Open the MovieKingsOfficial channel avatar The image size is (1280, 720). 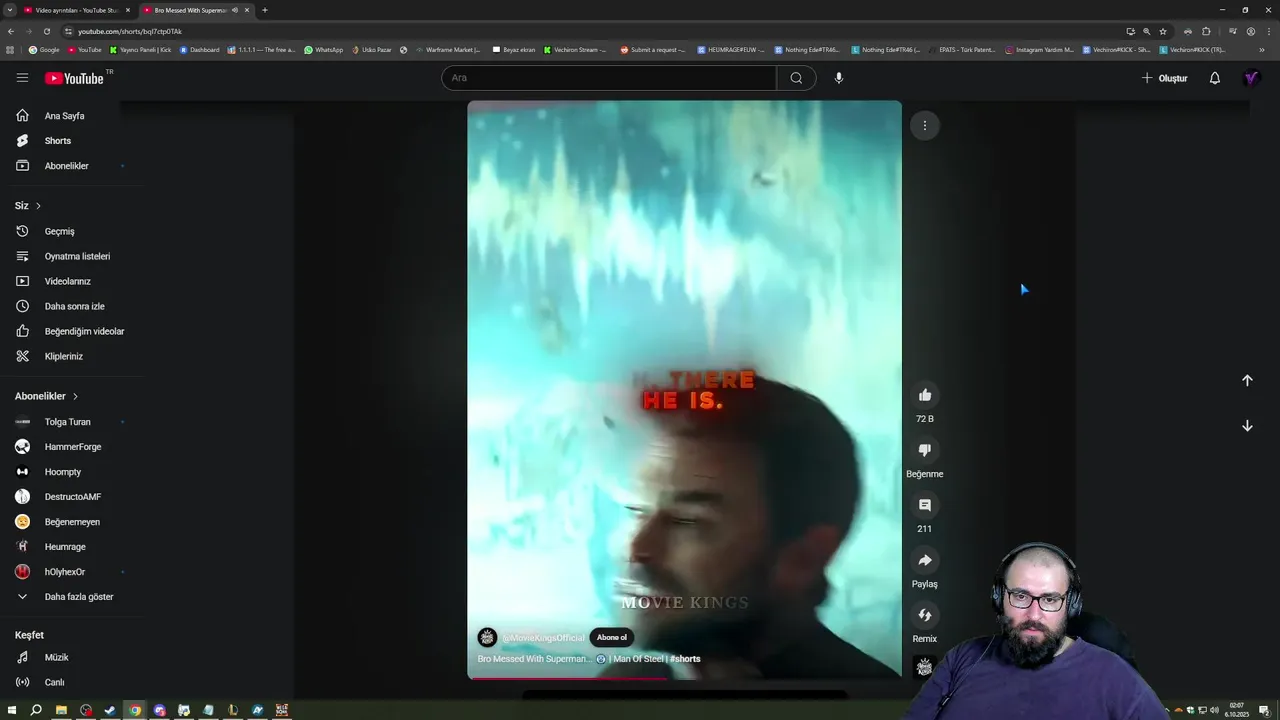[487, 637]
